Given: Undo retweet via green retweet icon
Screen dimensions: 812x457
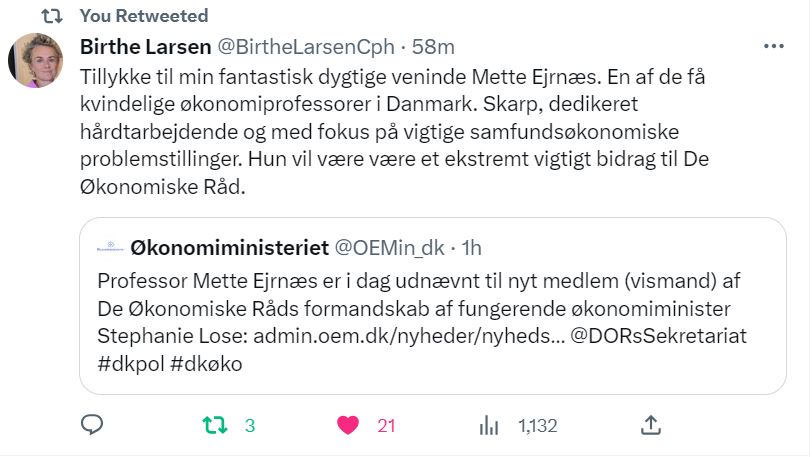Looking at the screenshot, I should [215, 425].
